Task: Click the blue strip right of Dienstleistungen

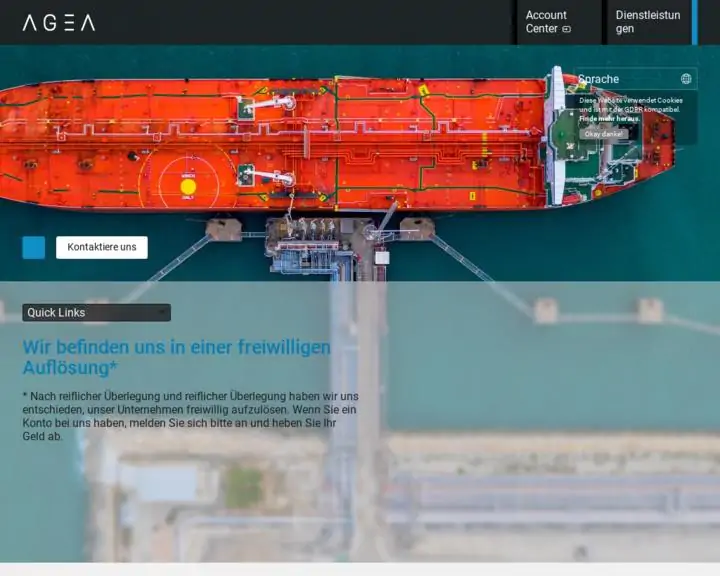Action: (695, 22)
